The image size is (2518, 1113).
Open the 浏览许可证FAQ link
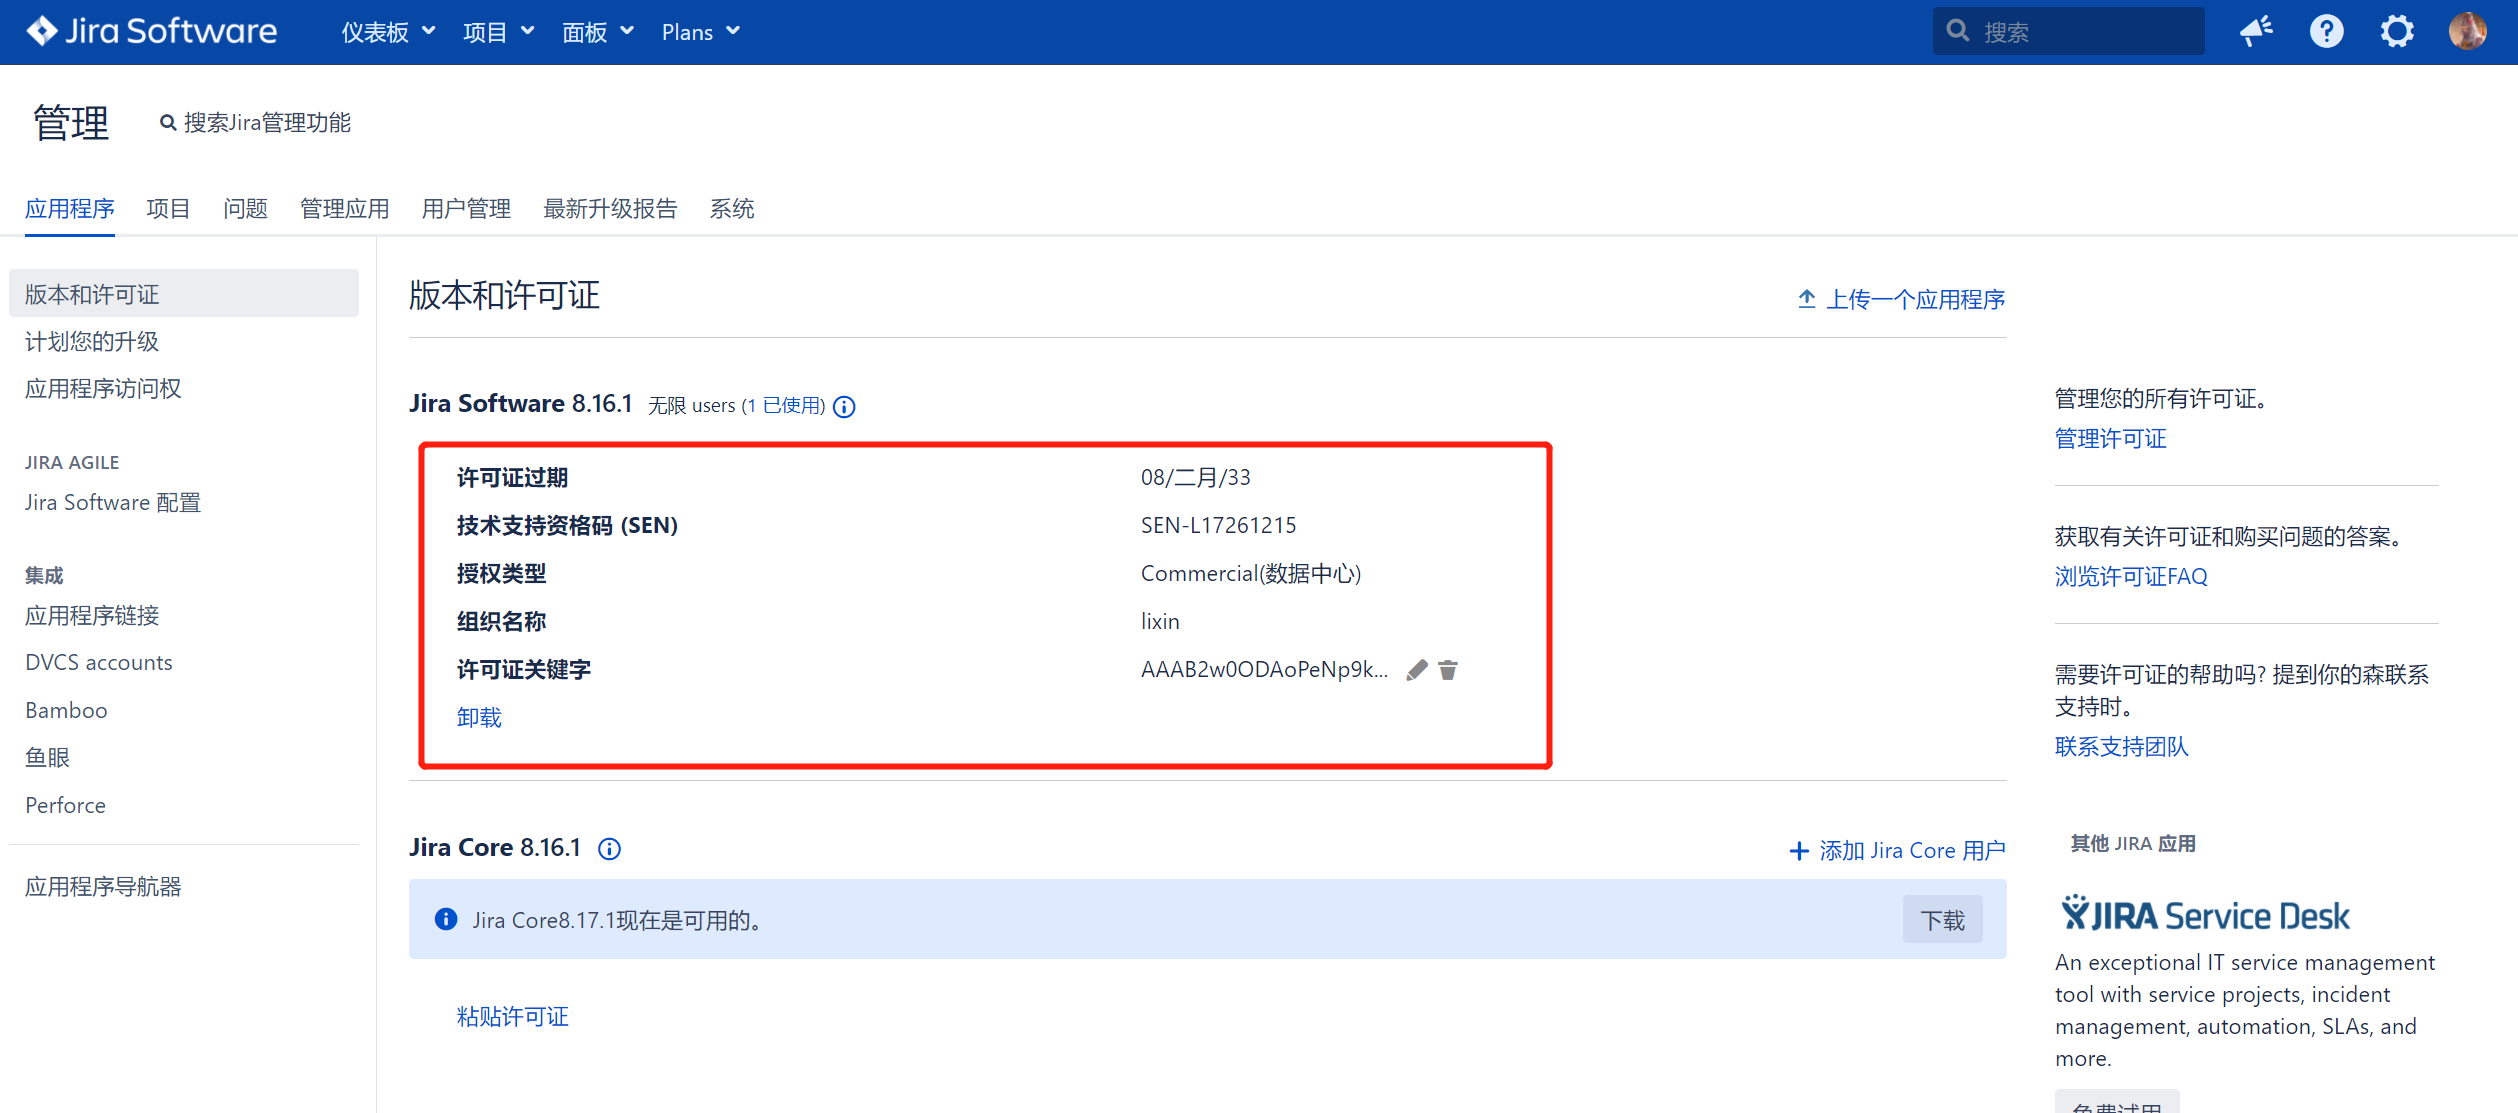click(x=2131, y=577)
